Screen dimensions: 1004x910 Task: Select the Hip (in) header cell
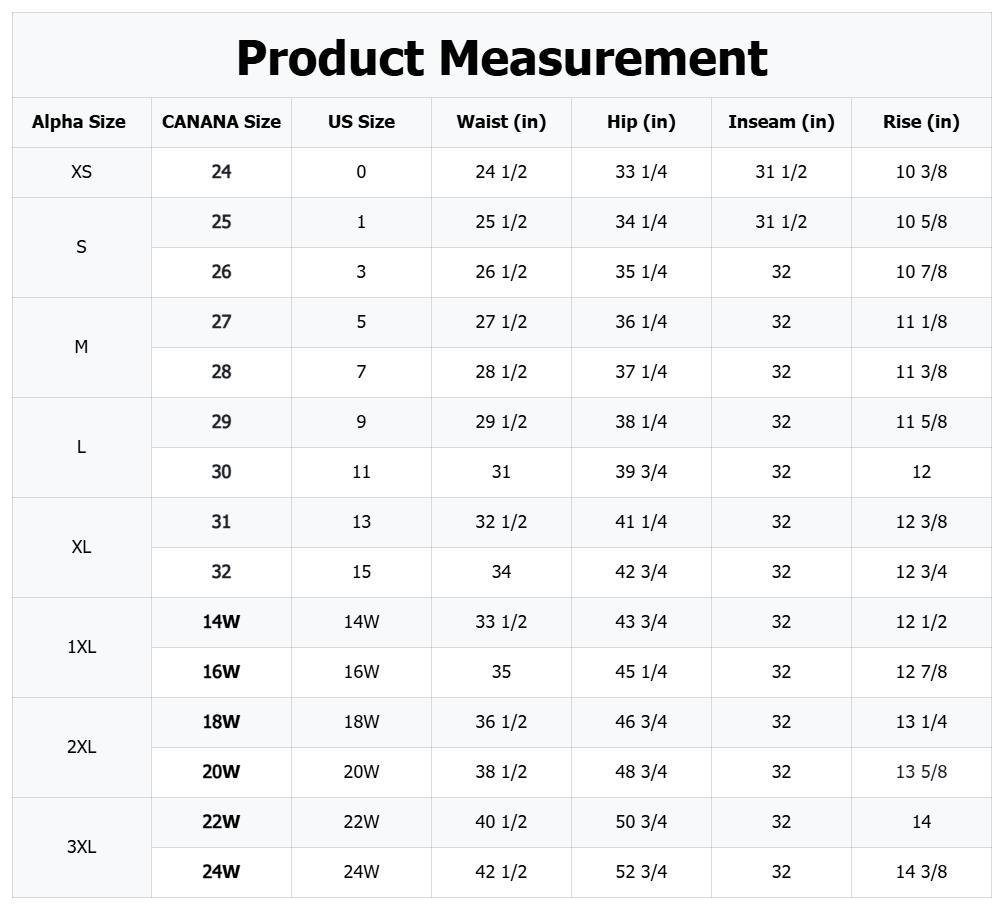pos(641,122)
